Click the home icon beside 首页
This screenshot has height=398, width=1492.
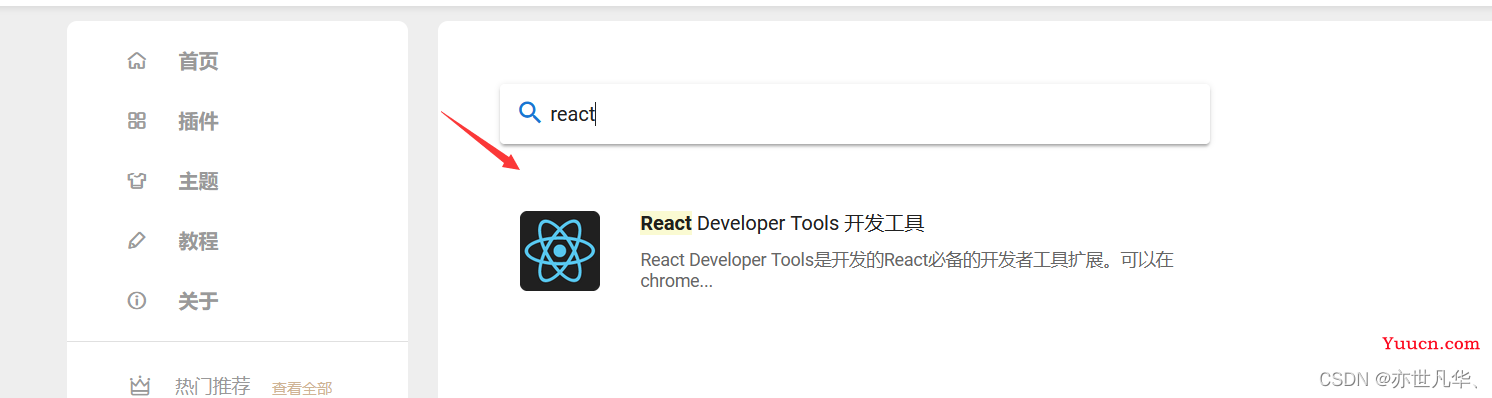pyautogui.click(x=137, y=61)
